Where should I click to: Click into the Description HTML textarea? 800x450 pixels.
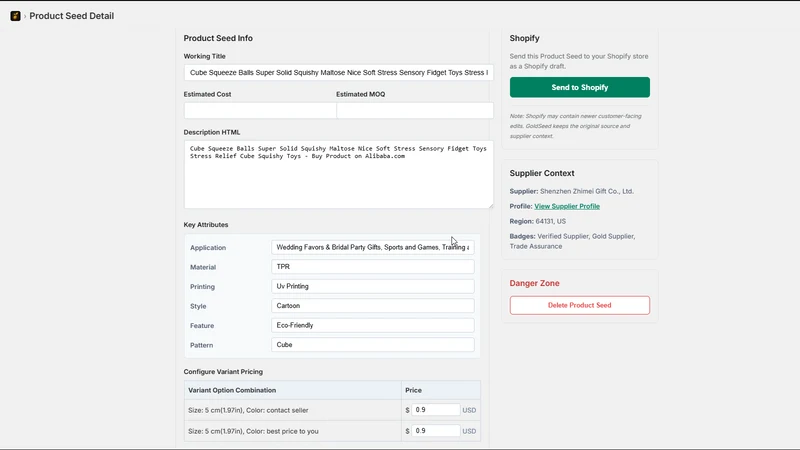pos(338,174)
